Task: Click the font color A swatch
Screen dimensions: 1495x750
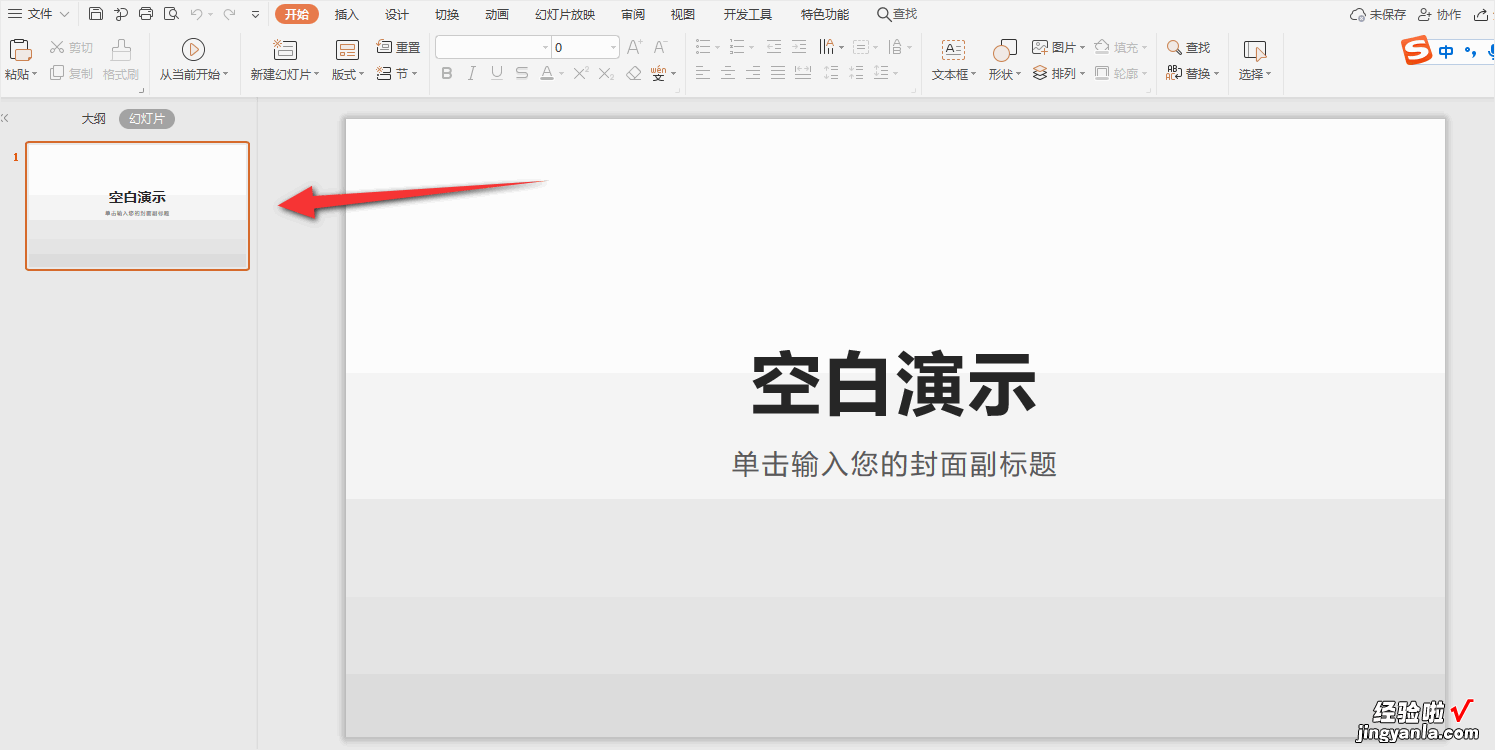Action: 547,73
